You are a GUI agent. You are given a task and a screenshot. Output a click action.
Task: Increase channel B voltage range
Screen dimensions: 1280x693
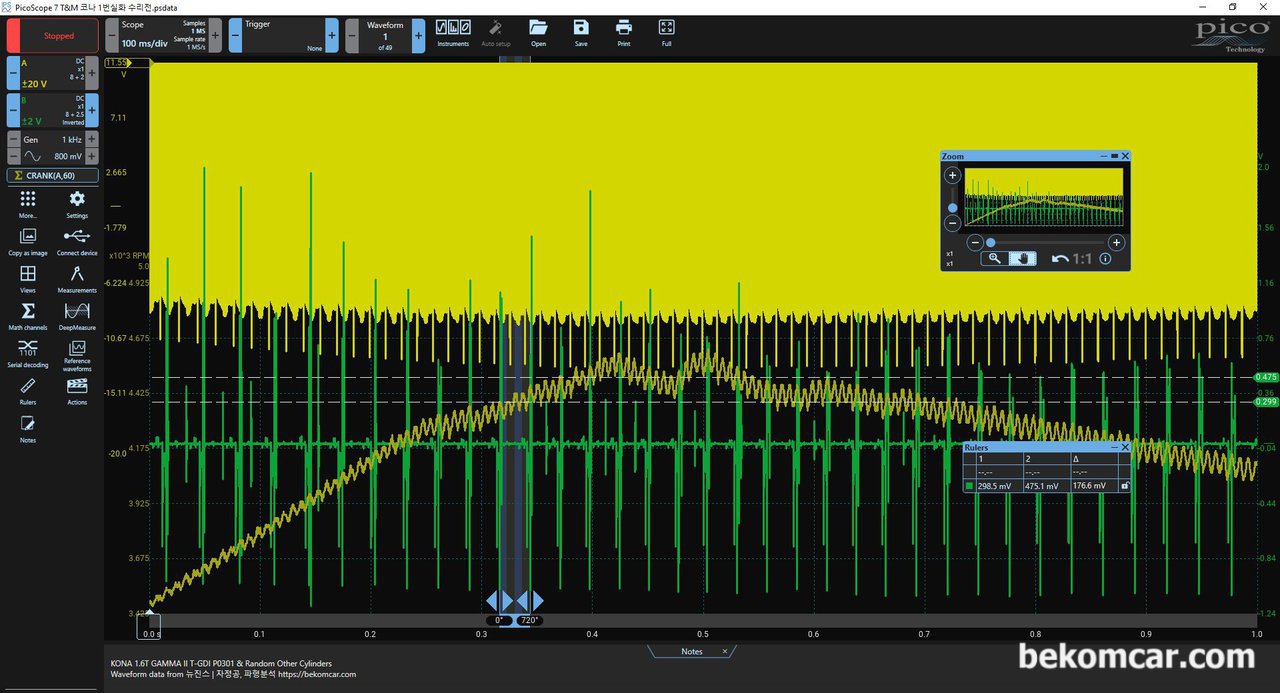[92, 110]
